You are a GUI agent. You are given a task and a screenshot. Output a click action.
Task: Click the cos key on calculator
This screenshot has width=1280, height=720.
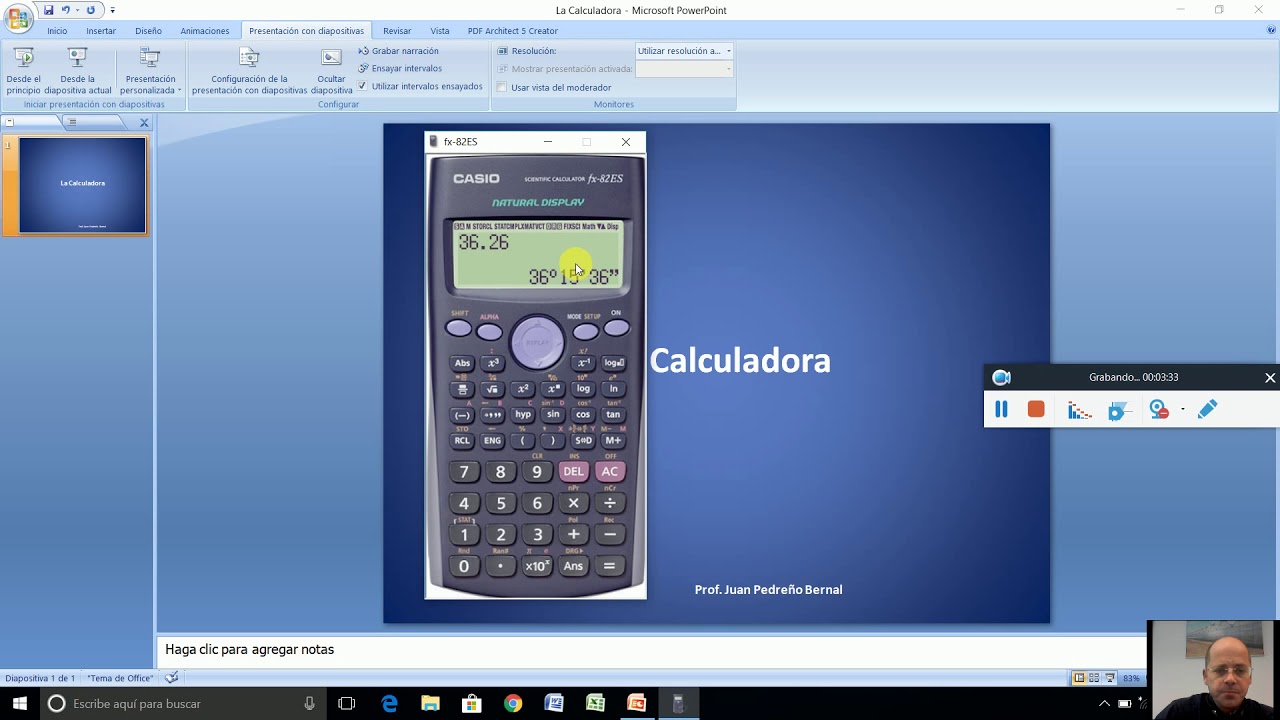click(x=583, y=414)
